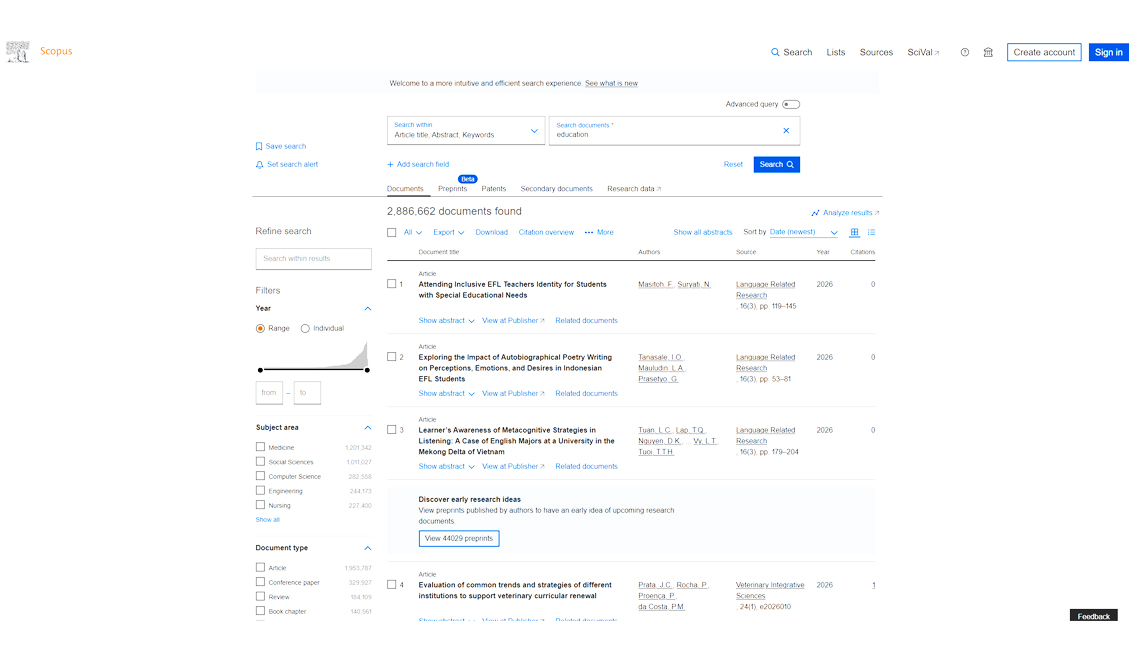Viewport: 1140px width, 670px height.
Task: Switch to the Preprints tab
Action: [453, 189]
